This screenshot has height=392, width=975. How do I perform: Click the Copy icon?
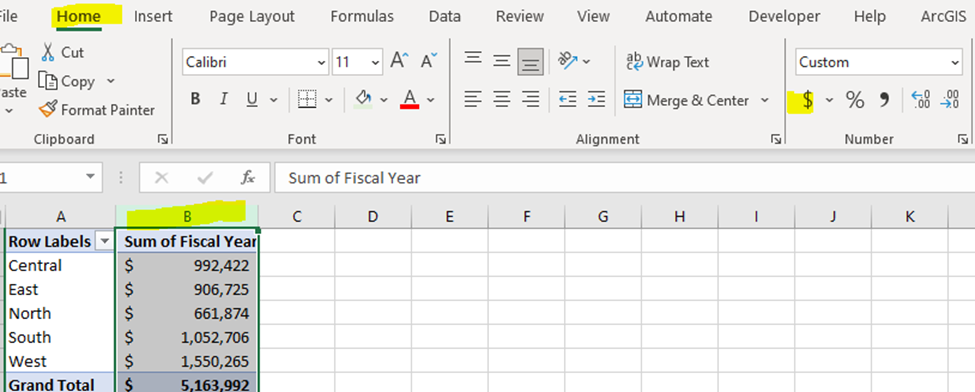[x=48, y=82]
